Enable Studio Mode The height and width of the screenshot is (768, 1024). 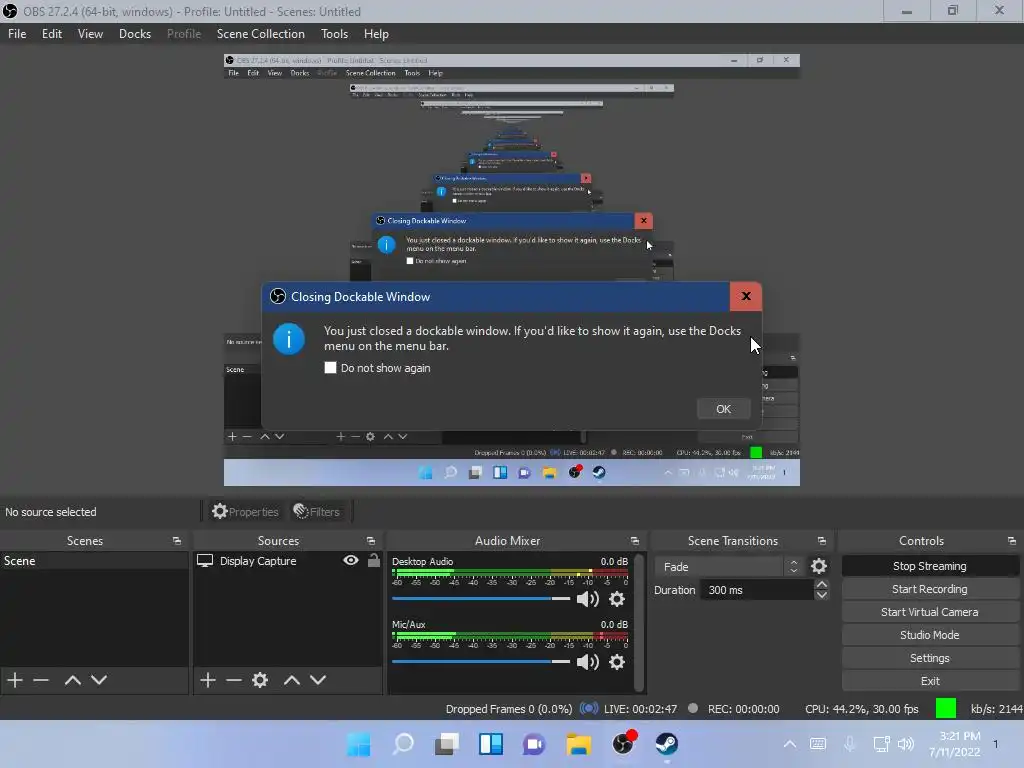[930, 635]
